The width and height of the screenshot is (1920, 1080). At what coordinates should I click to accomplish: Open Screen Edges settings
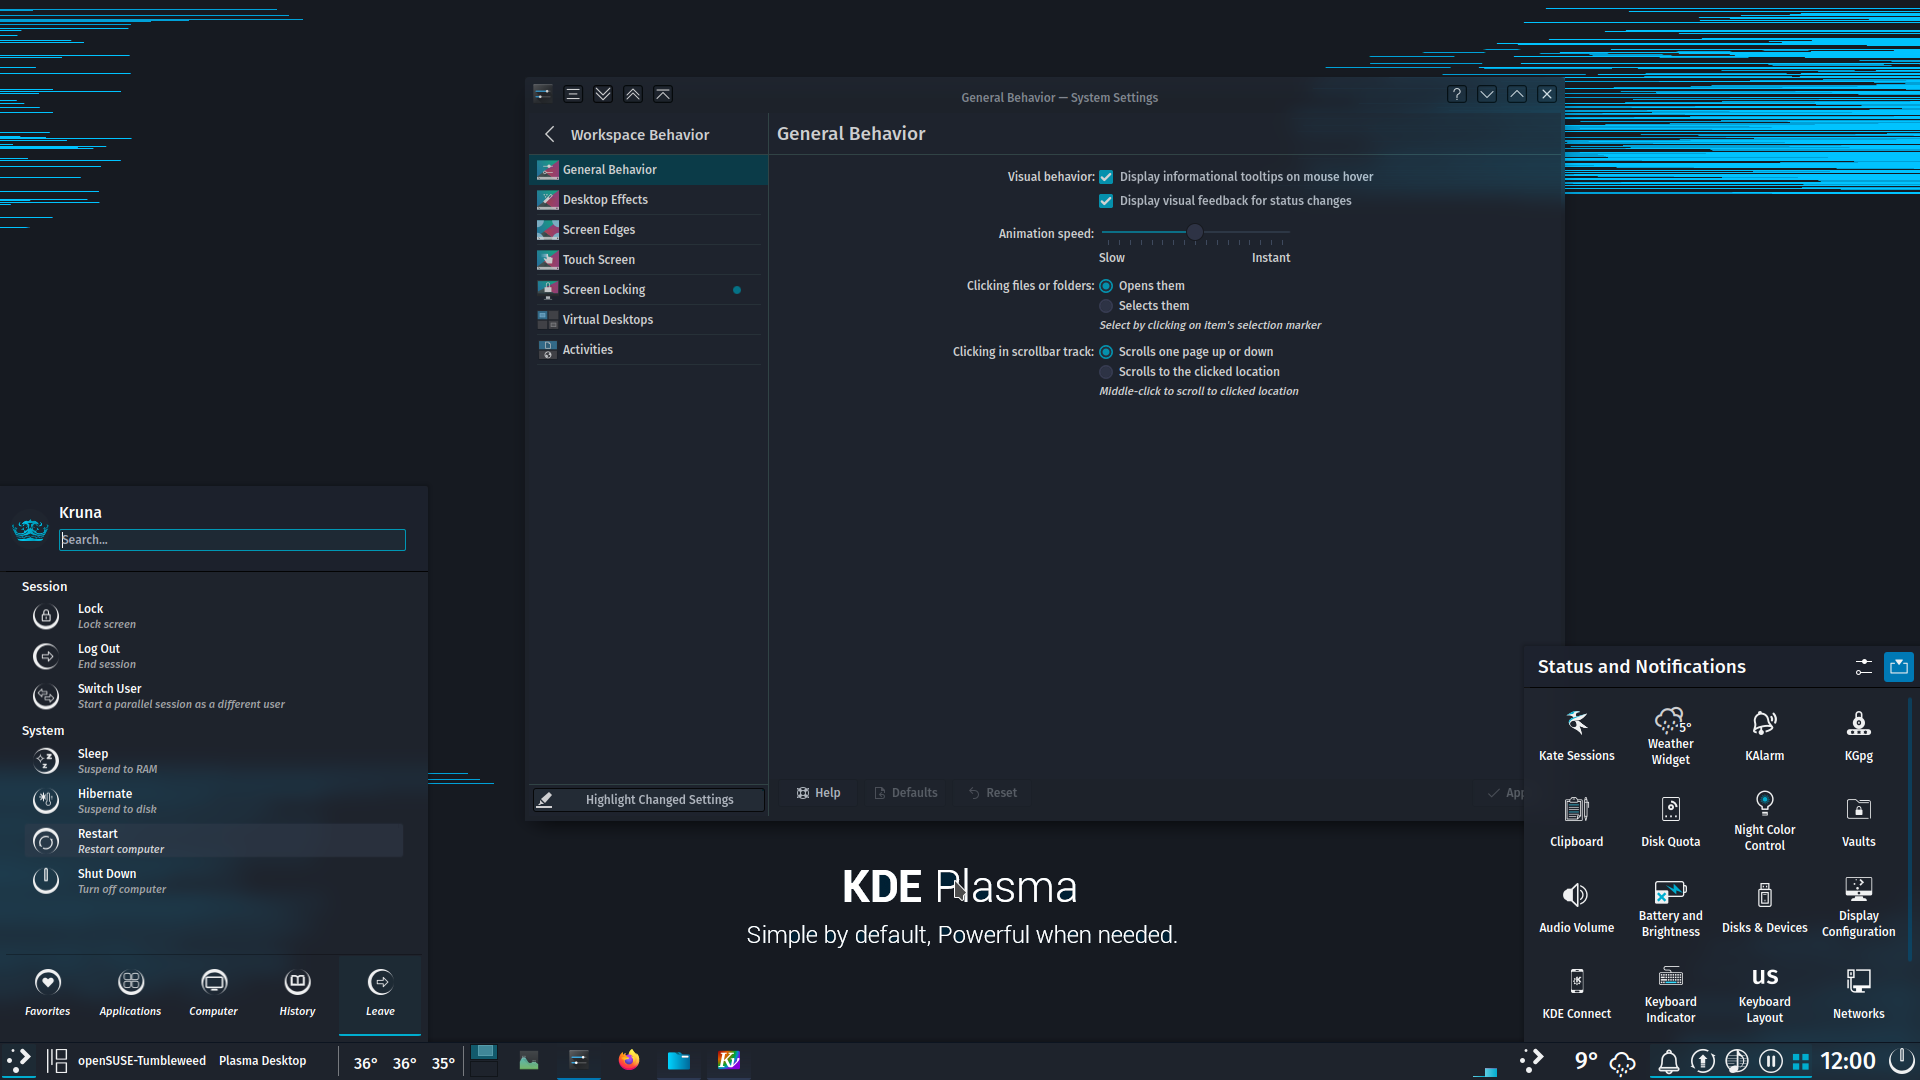pyautogui.click(x=648, y=230)
